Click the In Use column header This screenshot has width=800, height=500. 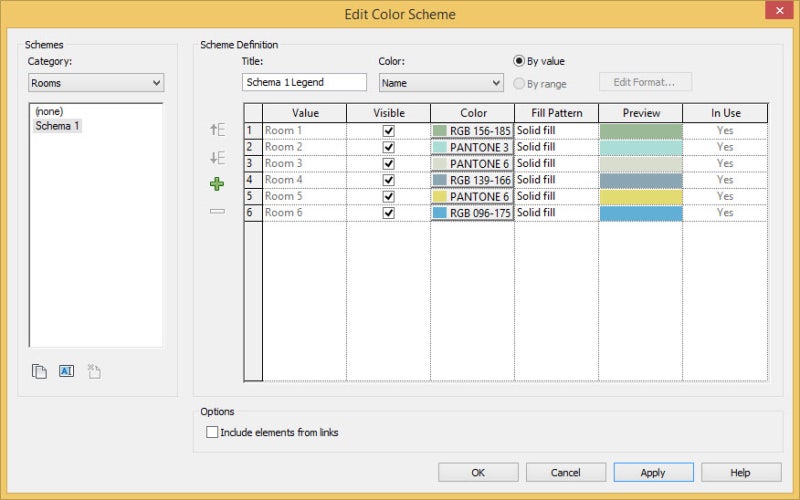point(725,113)
